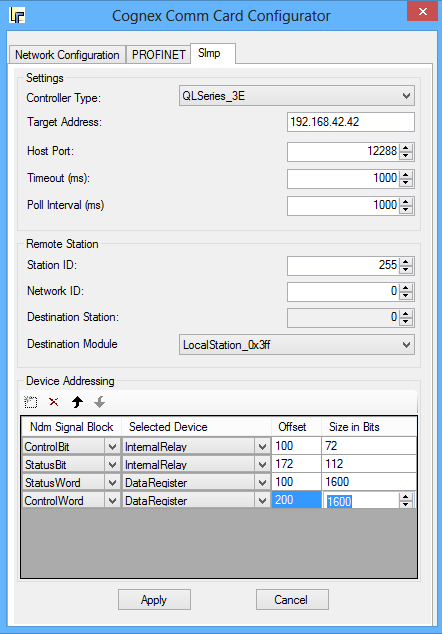This screenshot has width=442, height=634.
Task: Adjust the Host Port spinner arrows
Action: click(x=406, y=152)
